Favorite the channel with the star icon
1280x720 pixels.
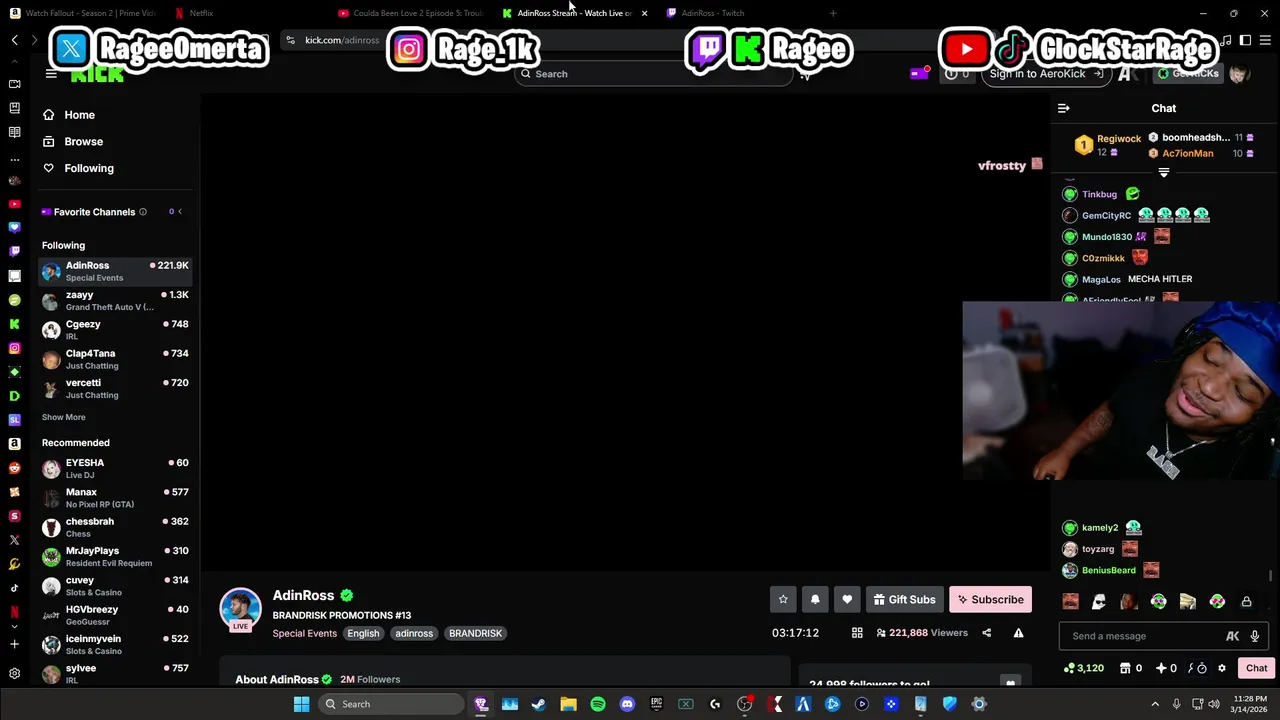click(783, 599)
